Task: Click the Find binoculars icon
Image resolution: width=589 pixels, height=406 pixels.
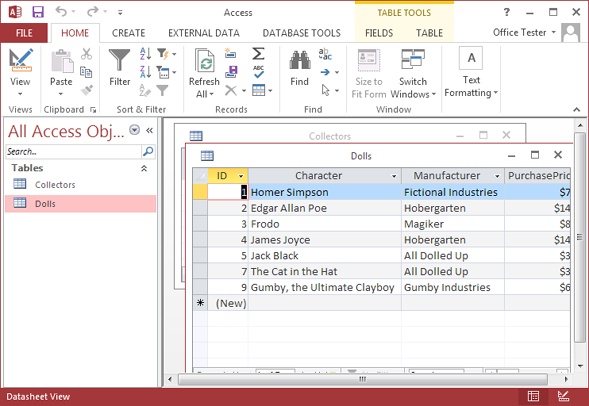Action: click(x=299, y=60)
